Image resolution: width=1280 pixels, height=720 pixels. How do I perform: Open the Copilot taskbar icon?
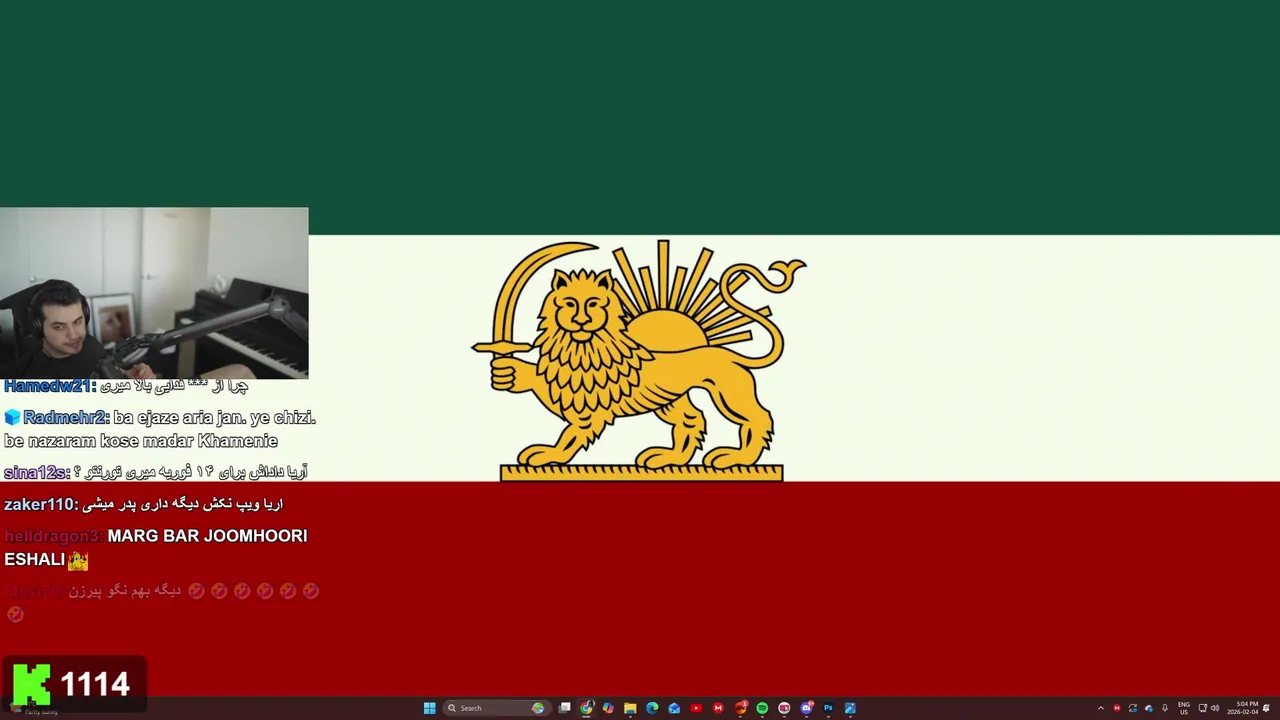(x=608, y=708)
